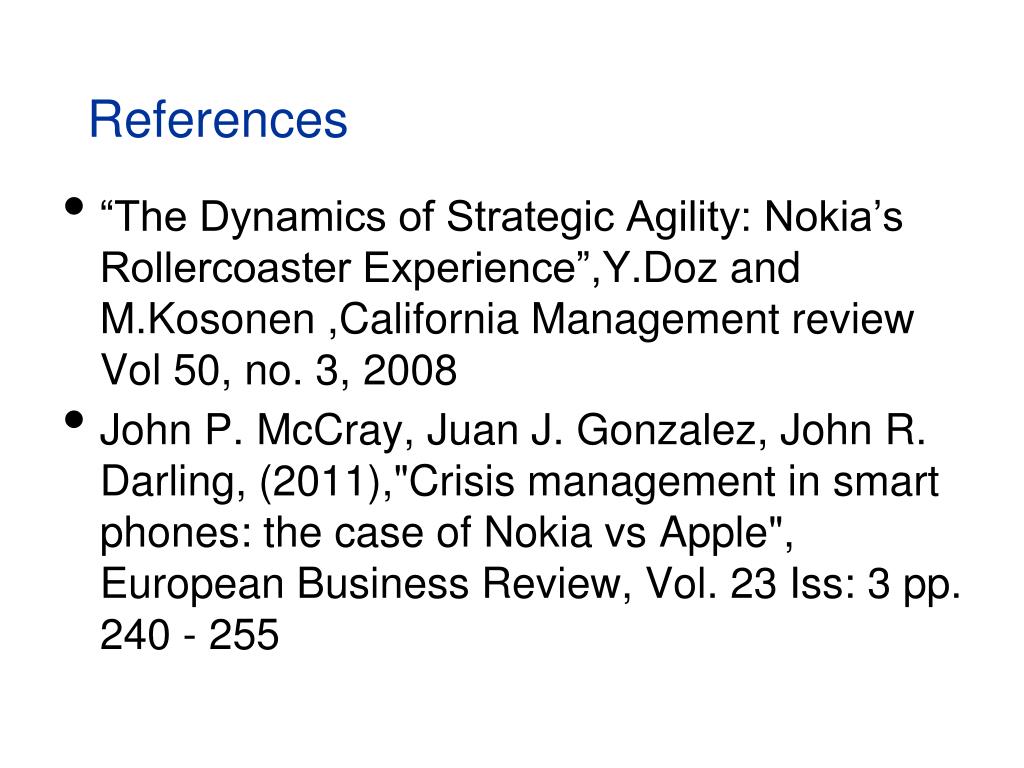
Task: Click the name "Juan J. Gonzalez"
Action: (x=591, y=431)
